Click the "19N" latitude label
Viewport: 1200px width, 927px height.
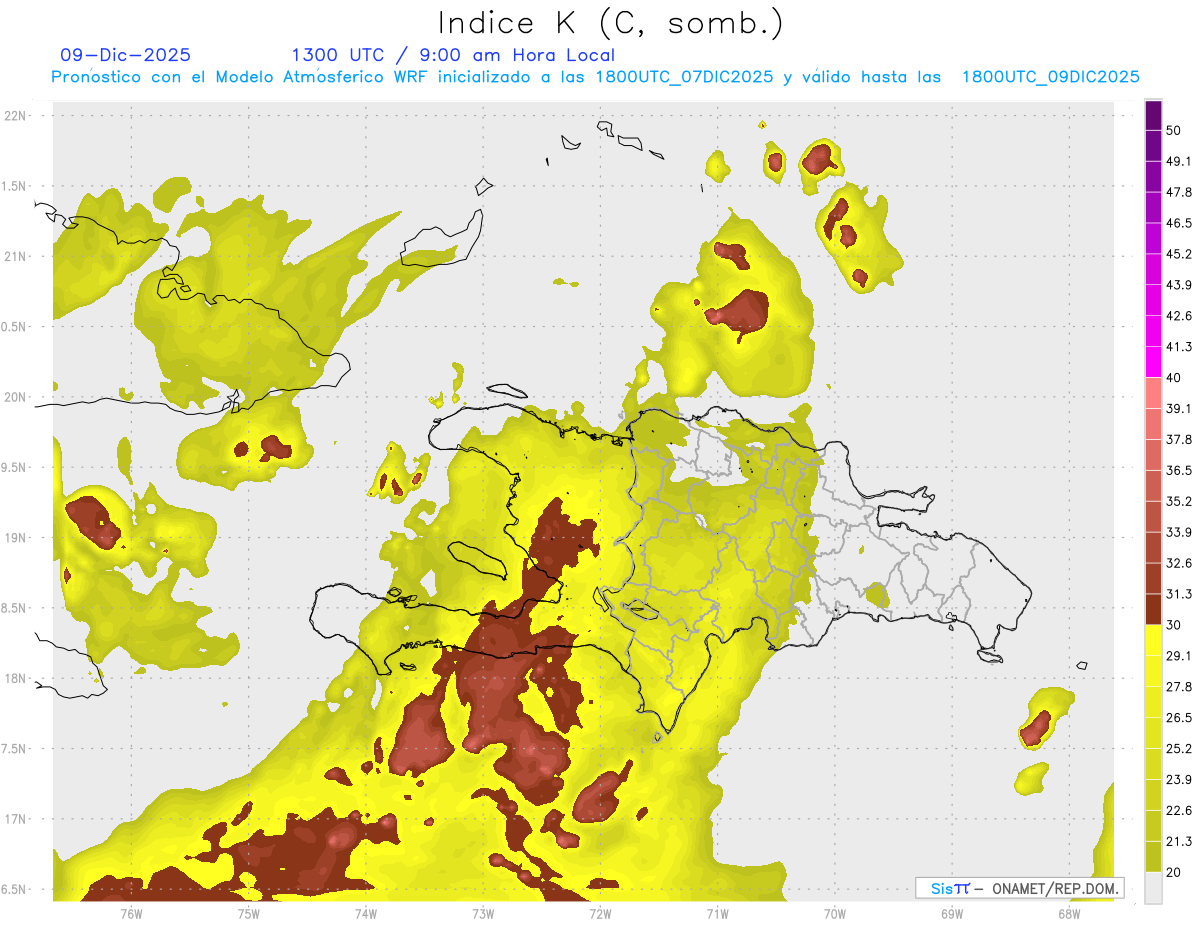pos(16,538)
